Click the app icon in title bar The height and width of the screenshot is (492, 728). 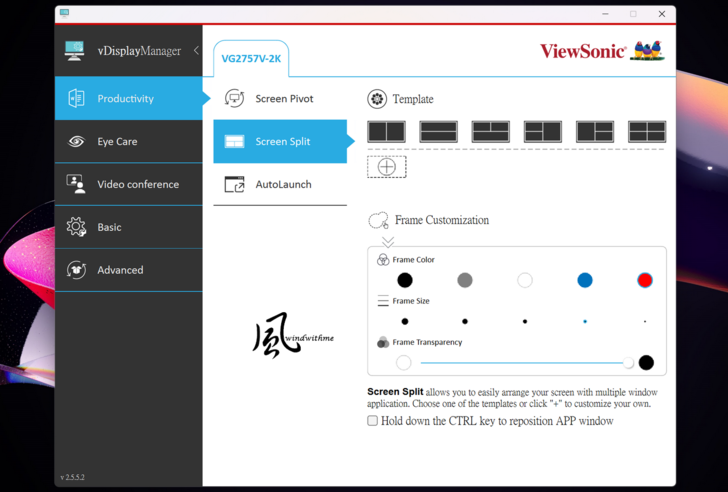64,13
